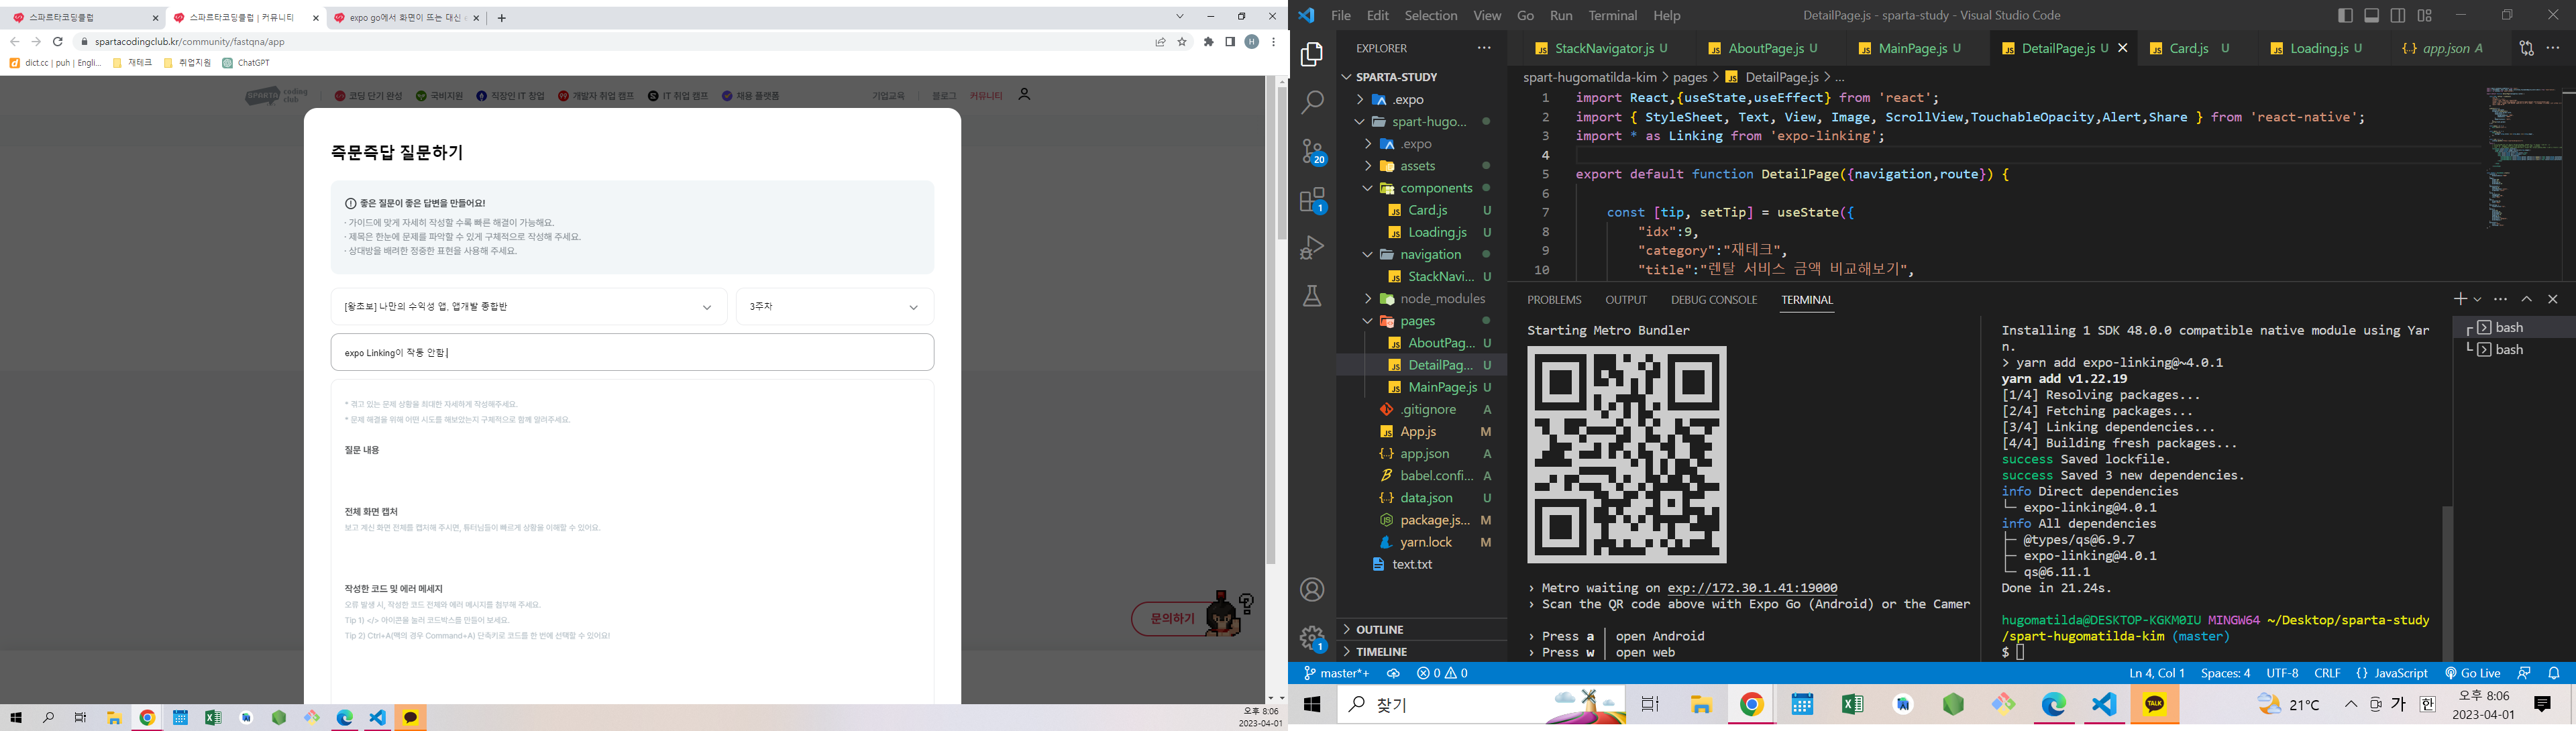Click the share icon in Chrome address bar
The width and height of the screenshot is (2576, 731).
1160,42
